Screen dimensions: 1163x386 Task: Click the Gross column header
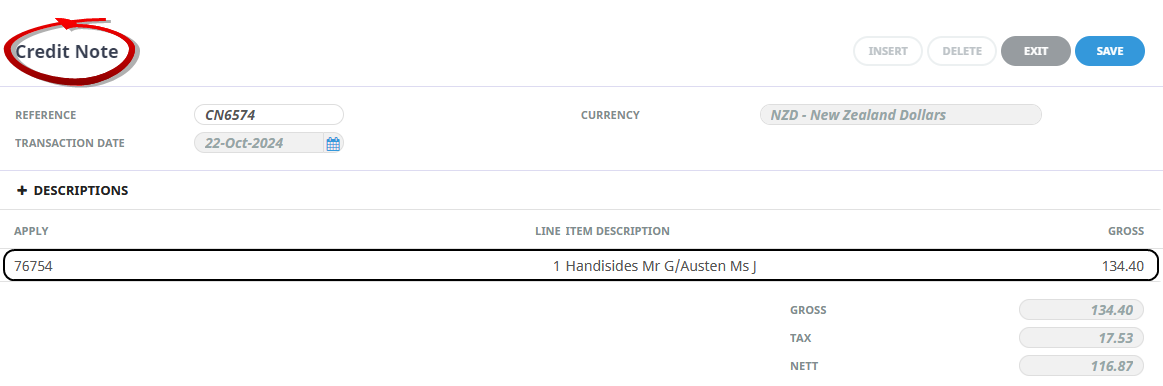pyautogui.click(x=1126, y=231)
